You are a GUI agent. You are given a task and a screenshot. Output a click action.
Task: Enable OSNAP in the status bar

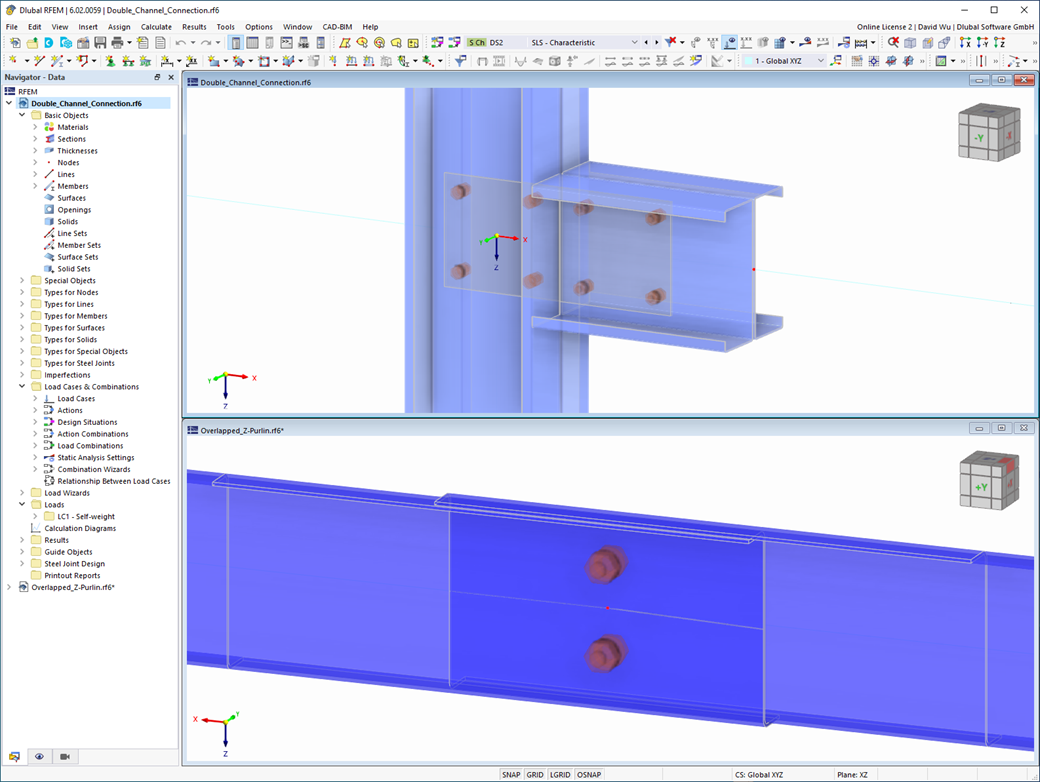click(589, 774)
